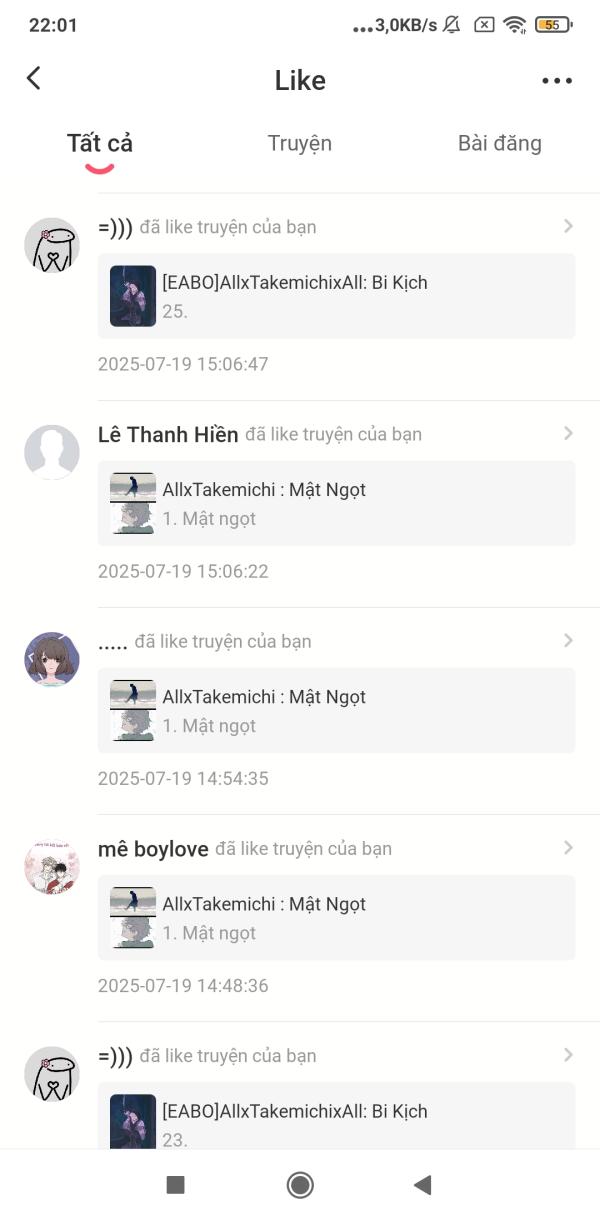
Task: Open the Bi Kịch chapter 25 story card
Action: point(337,296)
